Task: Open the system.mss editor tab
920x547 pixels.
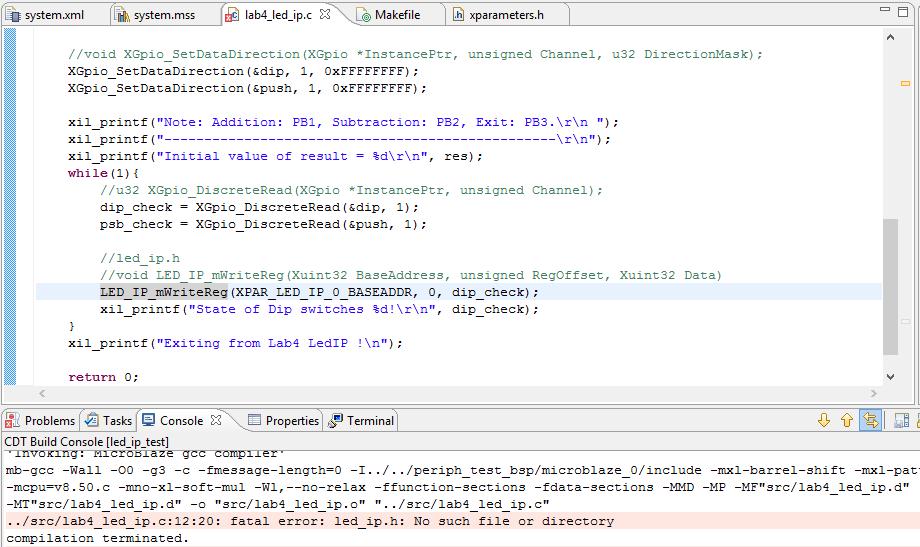Action: 155,15
